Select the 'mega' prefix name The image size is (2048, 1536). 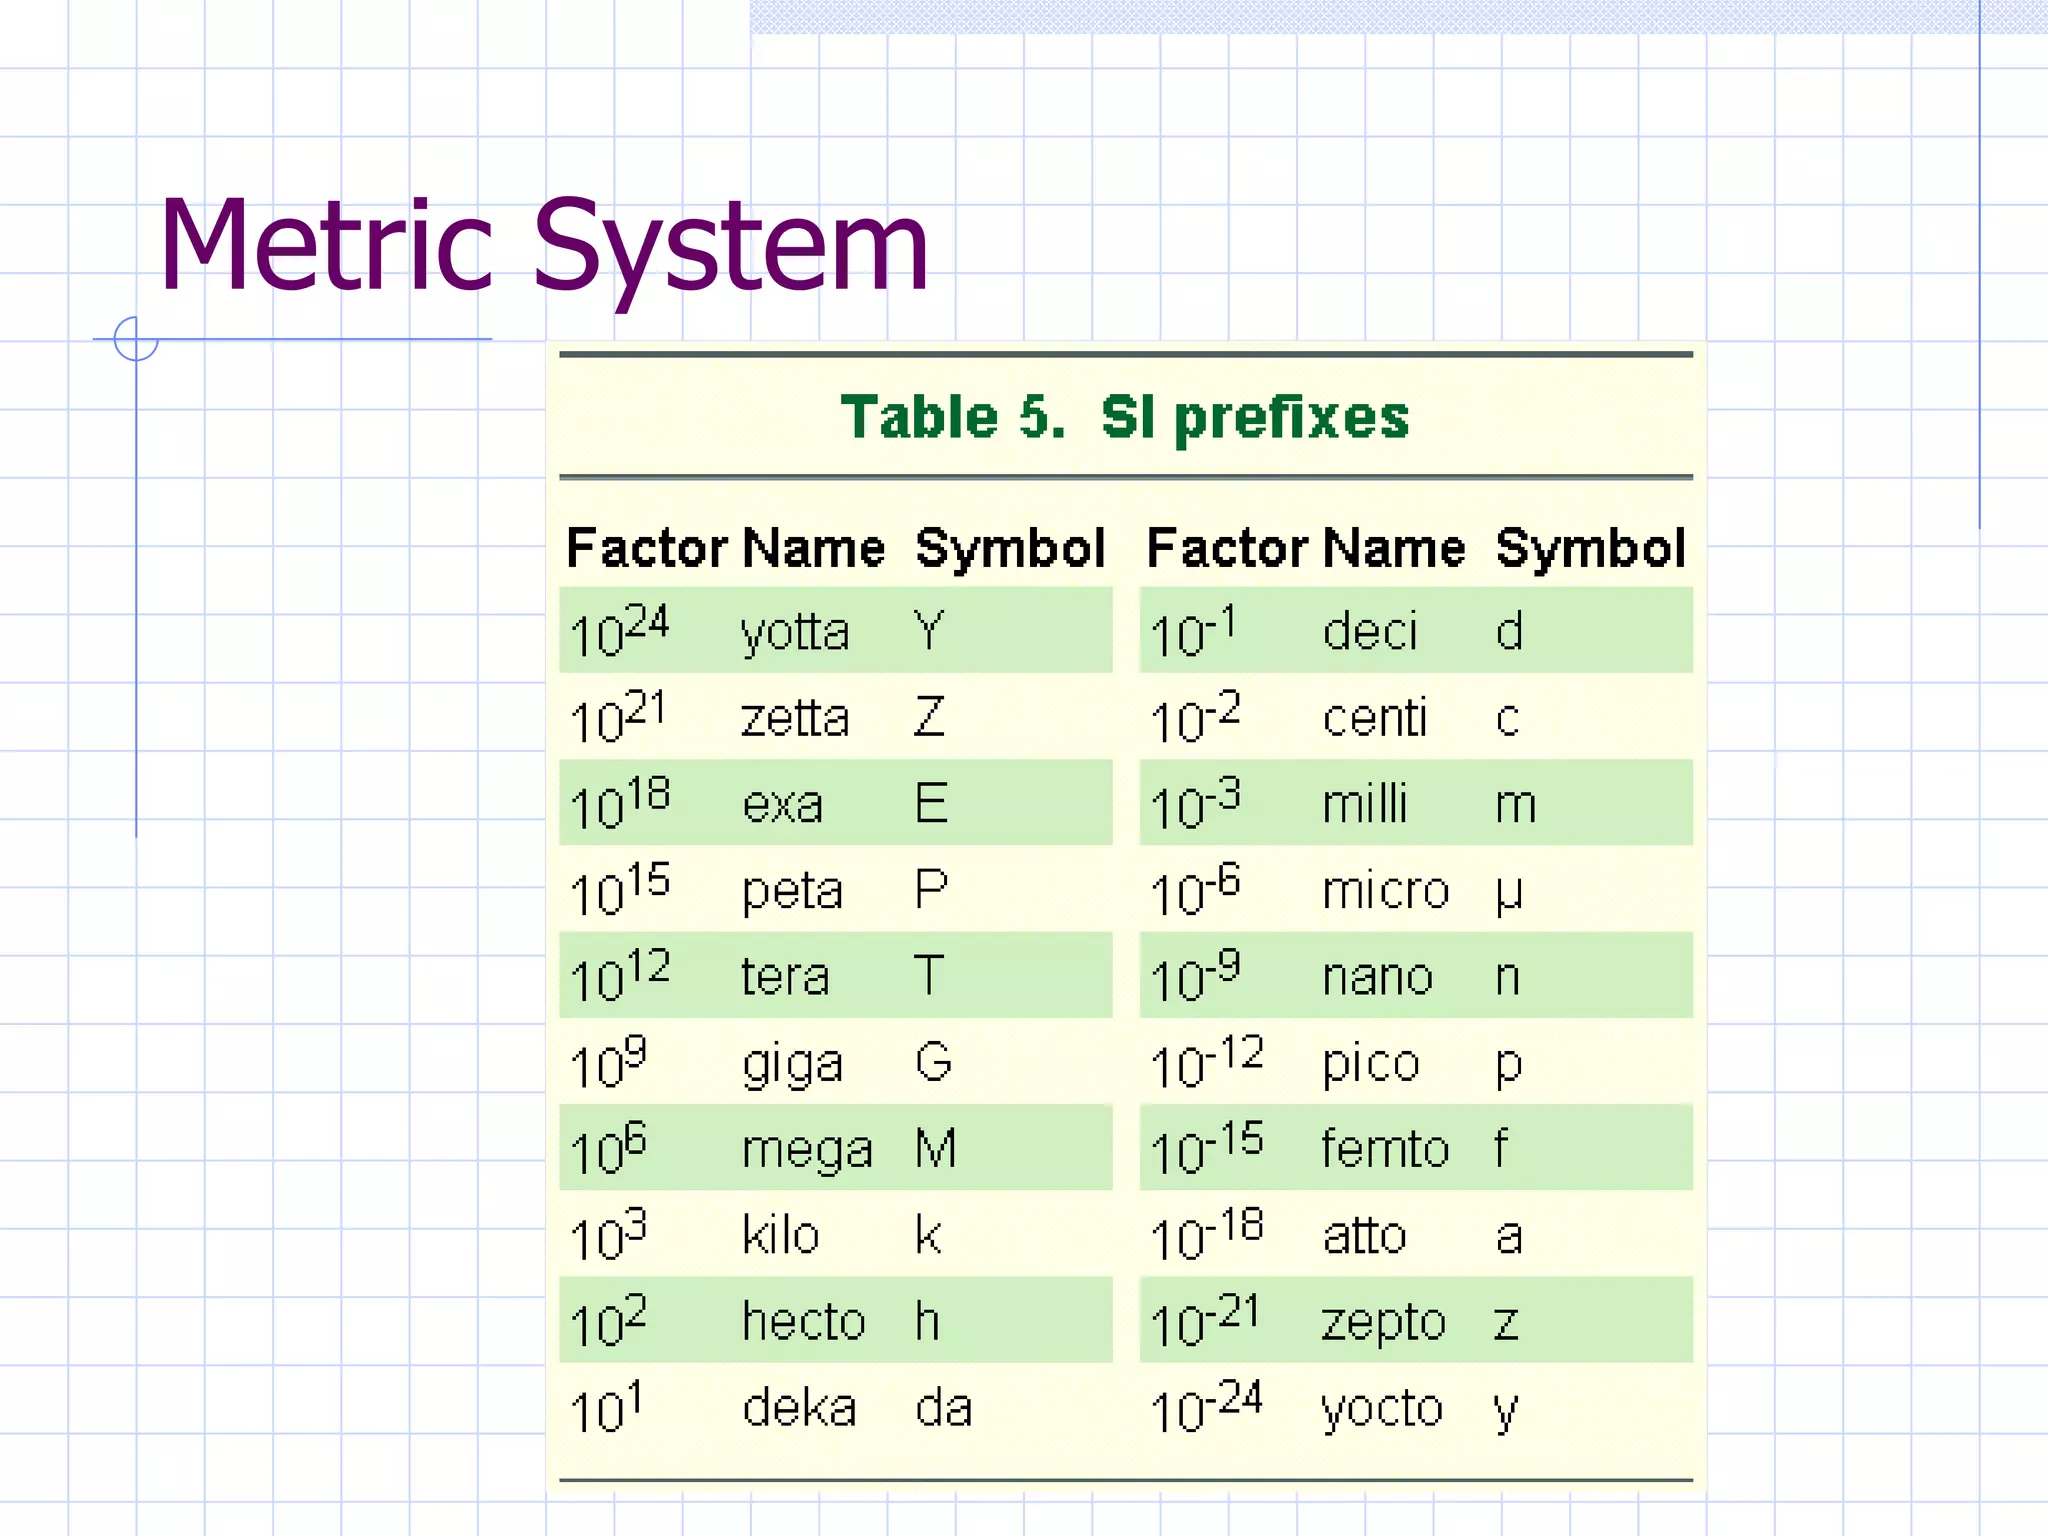[x=807, y=1150]
